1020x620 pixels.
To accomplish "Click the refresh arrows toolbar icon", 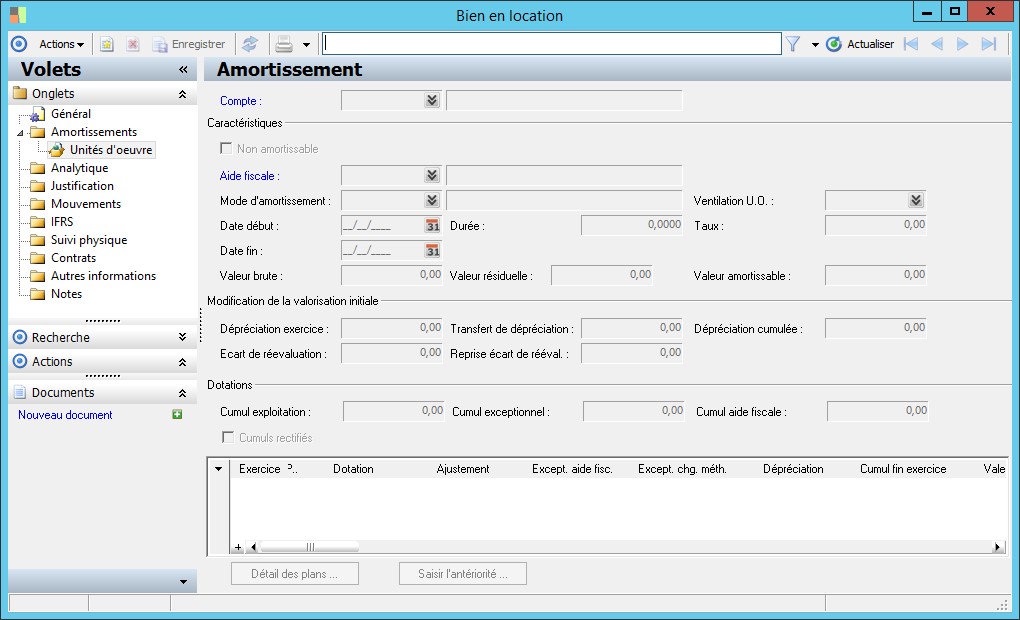I will click(250, 44).
